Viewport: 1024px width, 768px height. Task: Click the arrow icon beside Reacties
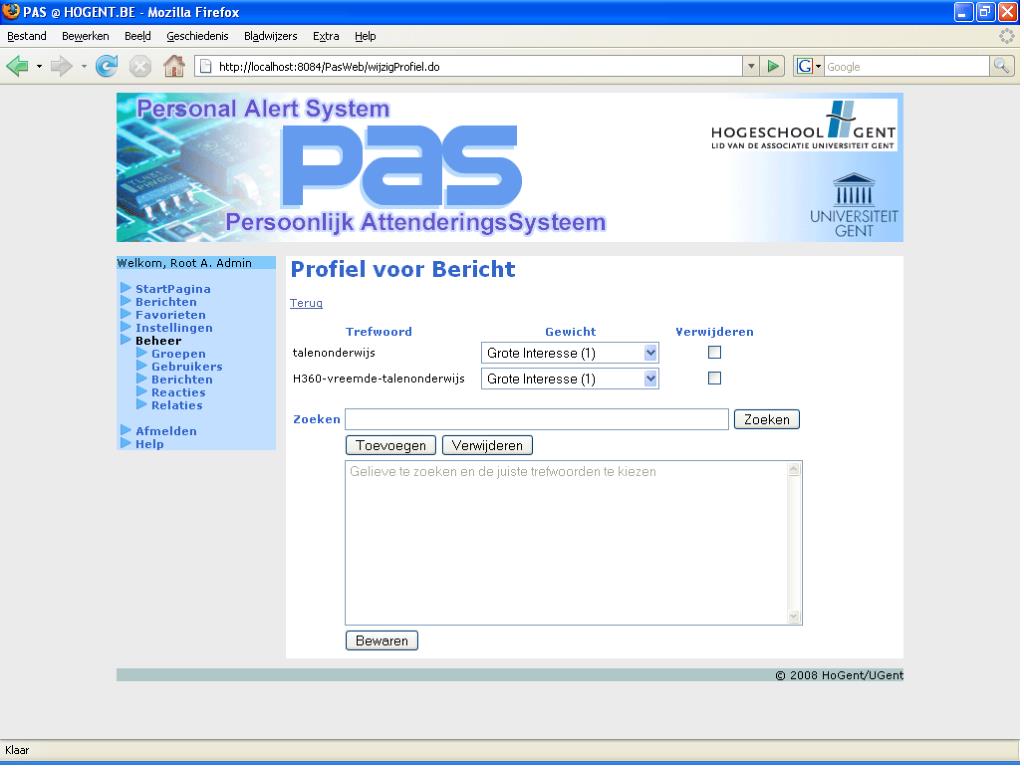point(142,392)
